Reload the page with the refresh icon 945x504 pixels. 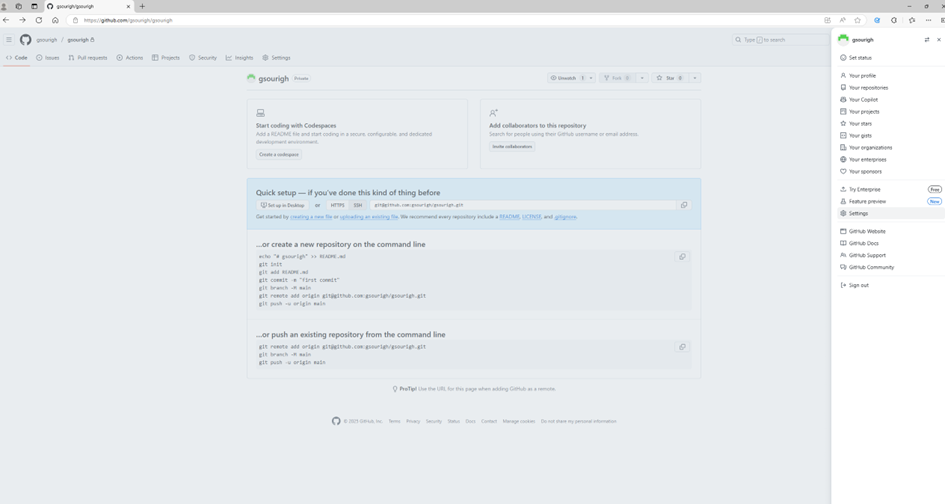(x=39, y=20)
